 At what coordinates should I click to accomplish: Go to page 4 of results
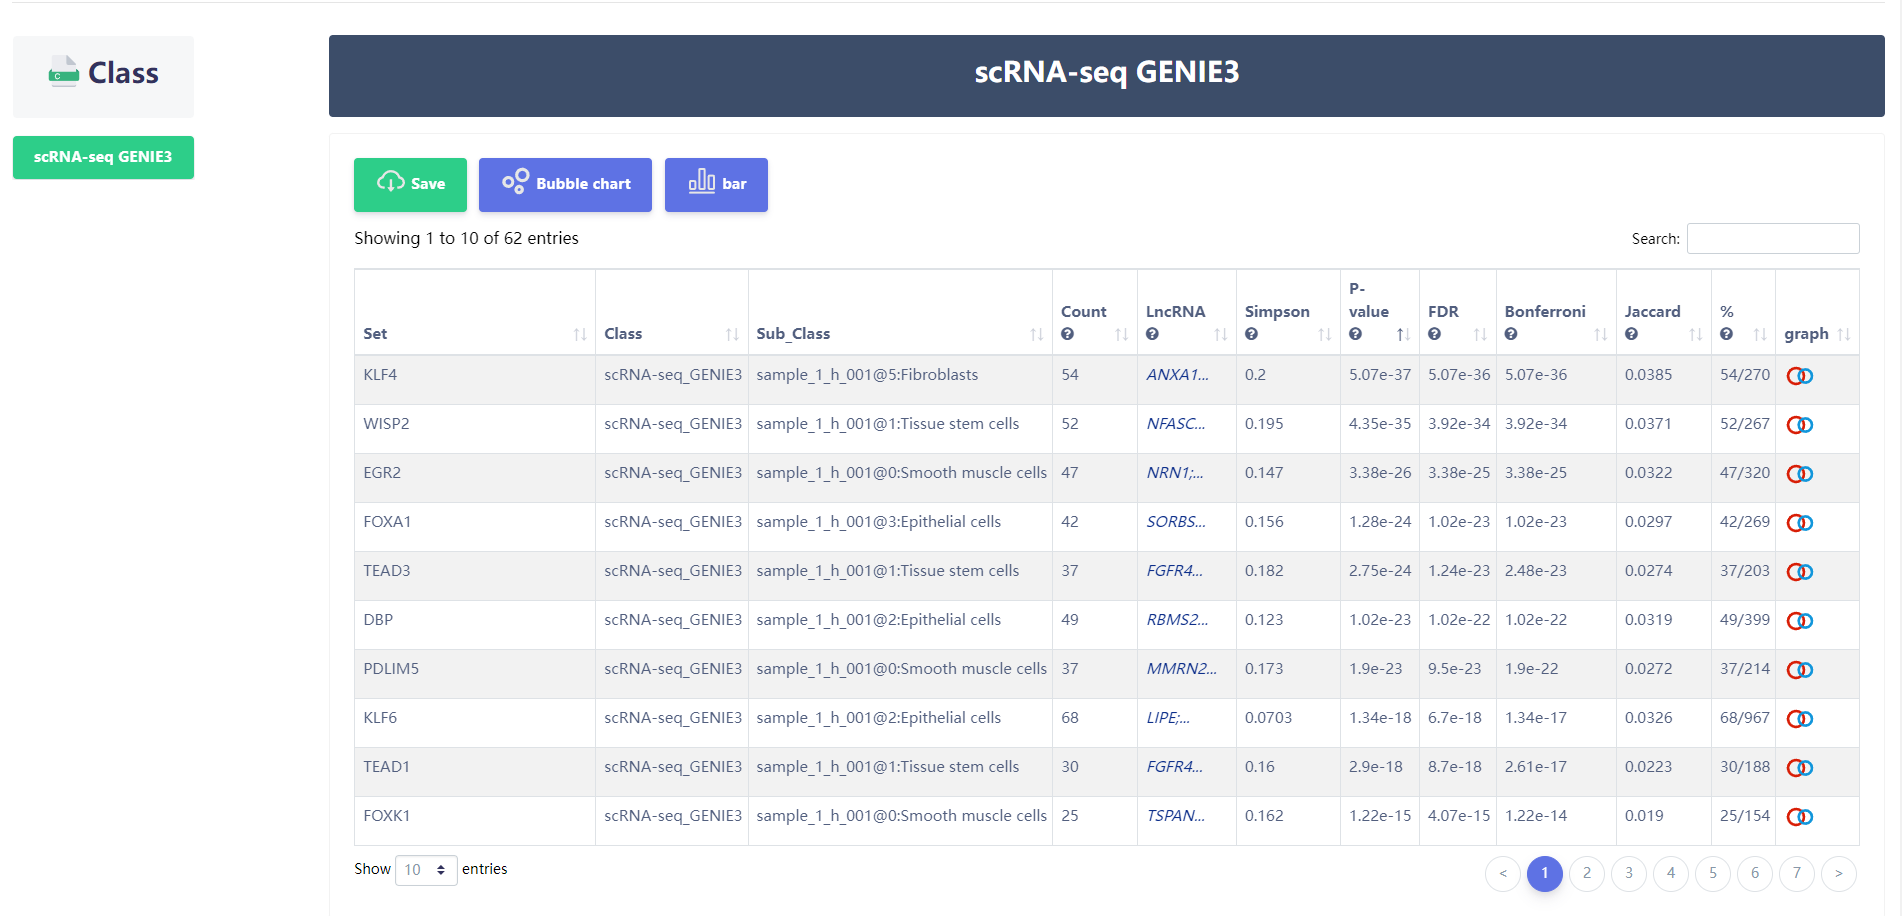coord(1671,873)
